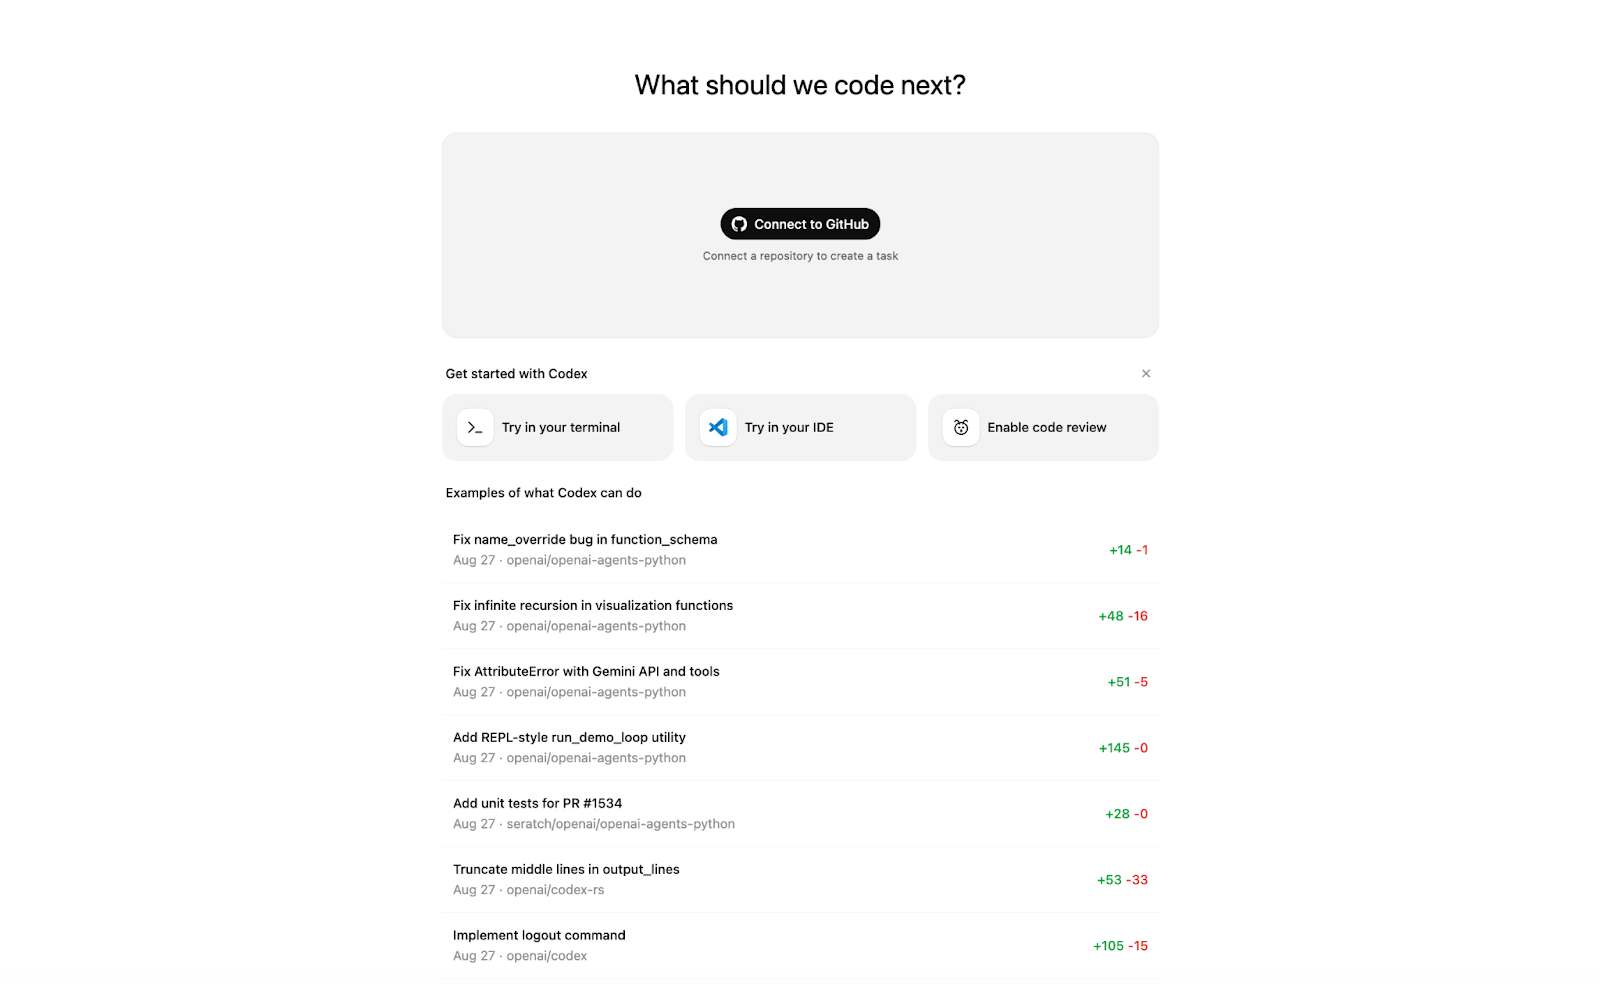Screen dimensions: 1600x984
Task: Click the +145 -0 diff stats
Action: pos(1123,748)
